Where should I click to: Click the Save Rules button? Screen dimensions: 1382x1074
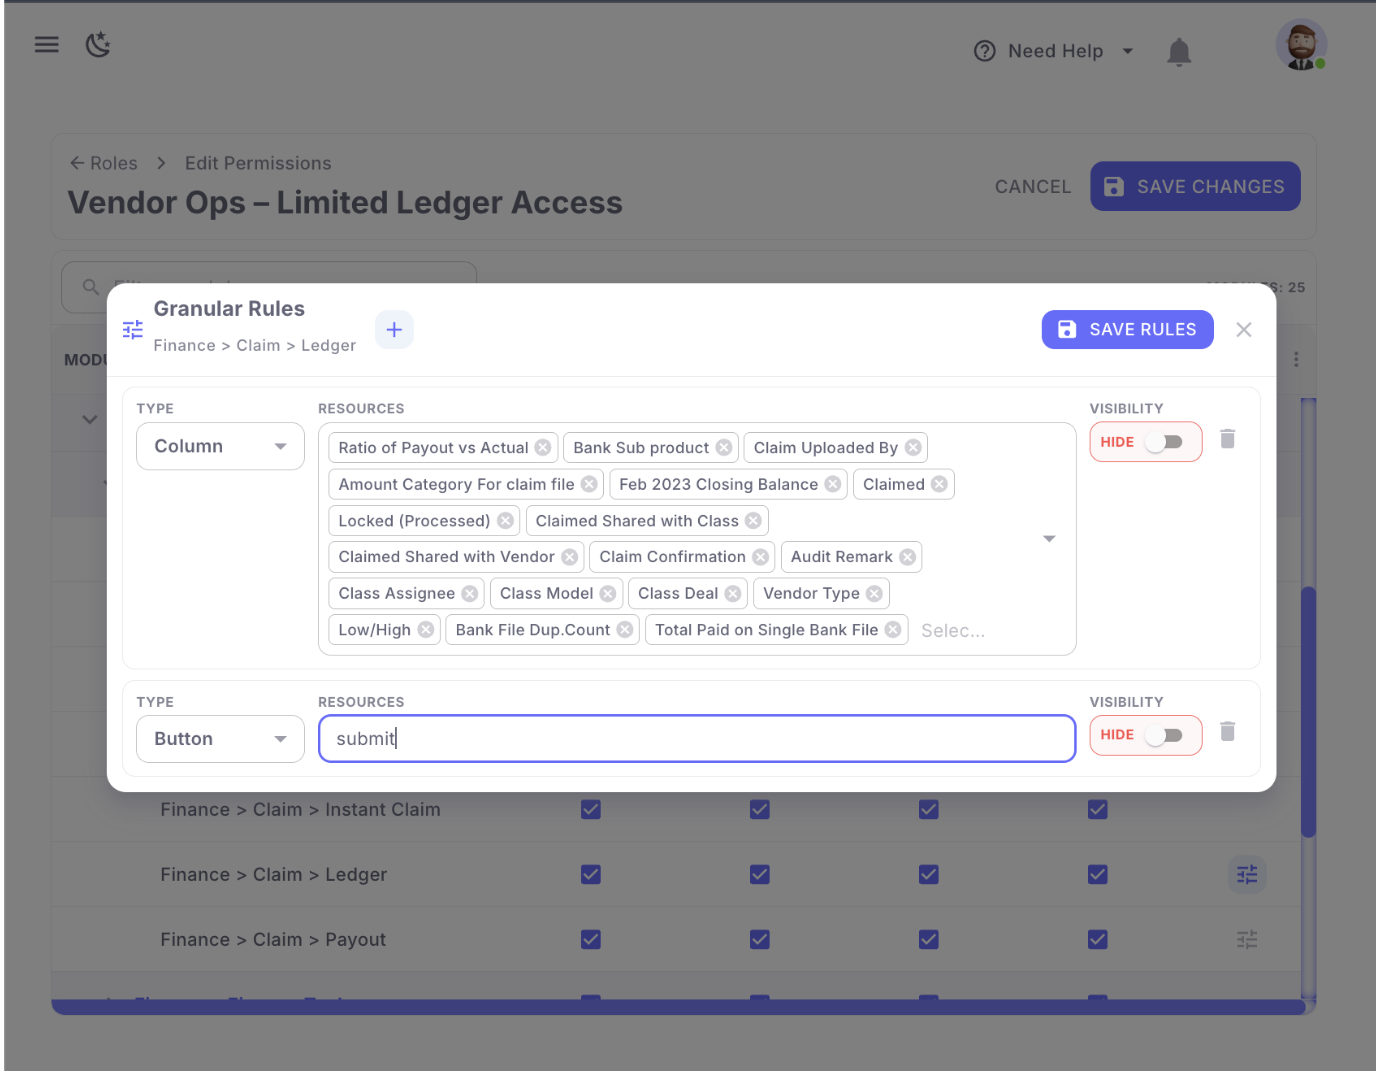tap(1127, 330)
